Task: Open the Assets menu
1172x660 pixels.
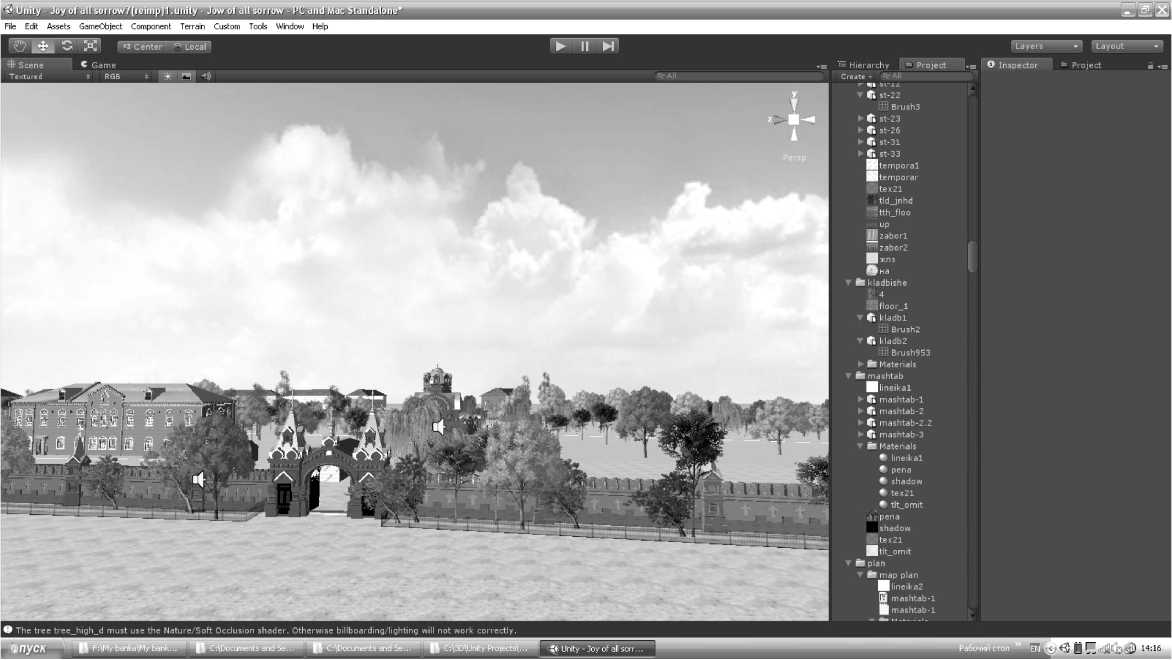Action: click(x=58, y=26)
